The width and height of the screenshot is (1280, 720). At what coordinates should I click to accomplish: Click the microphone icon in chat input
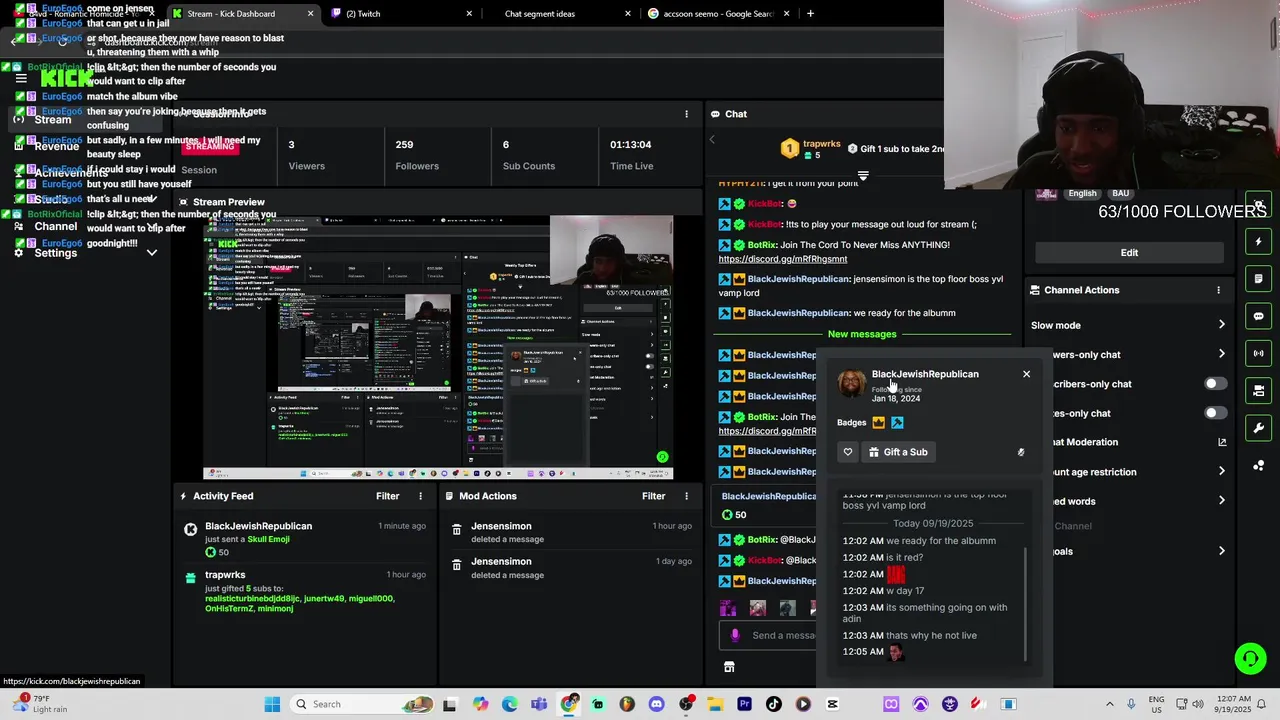(735, 635)
